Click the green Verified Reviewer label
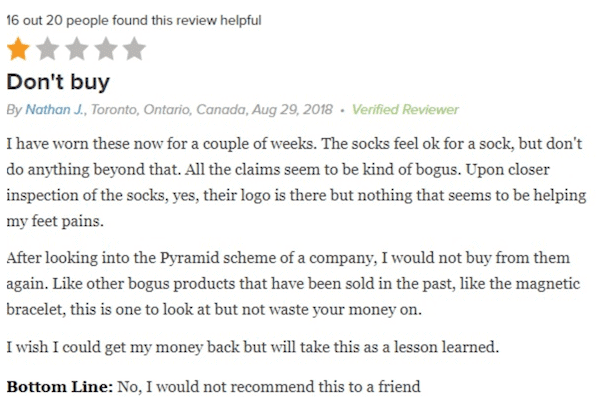This screenshot has height=400, width=600. pos(405,110)
